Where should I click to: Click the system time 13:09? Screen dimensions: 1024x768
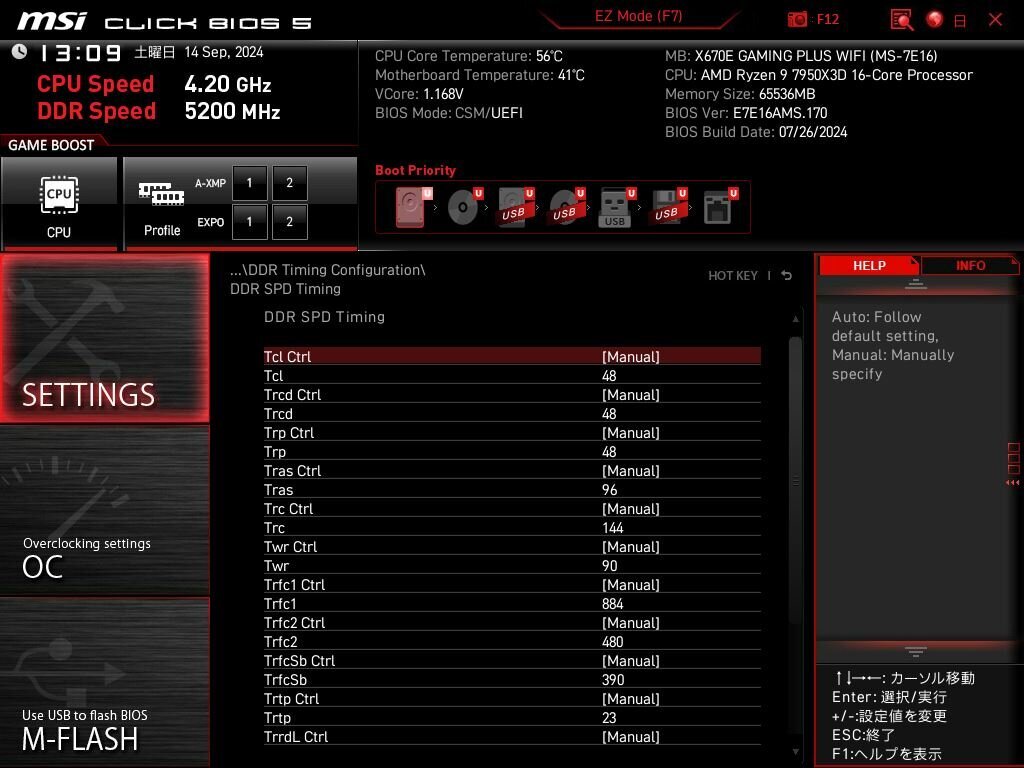coord(80,53)
